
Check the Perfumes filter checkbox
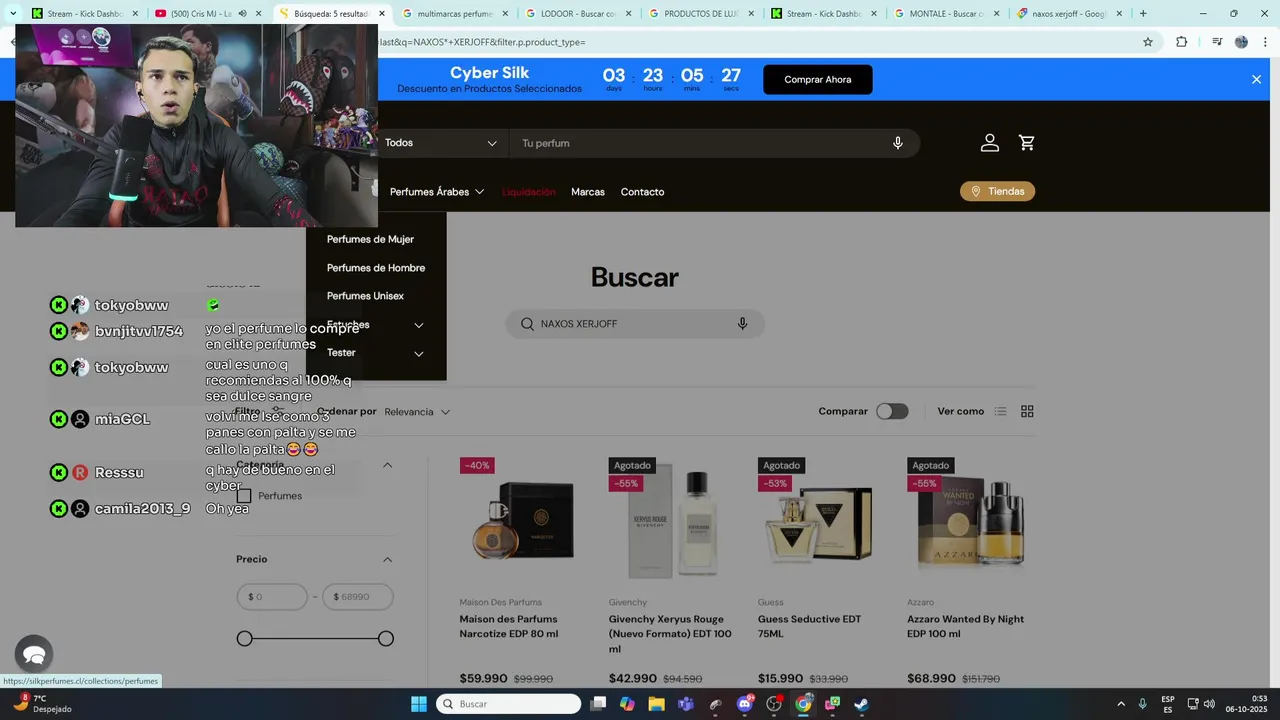point(244,496)
